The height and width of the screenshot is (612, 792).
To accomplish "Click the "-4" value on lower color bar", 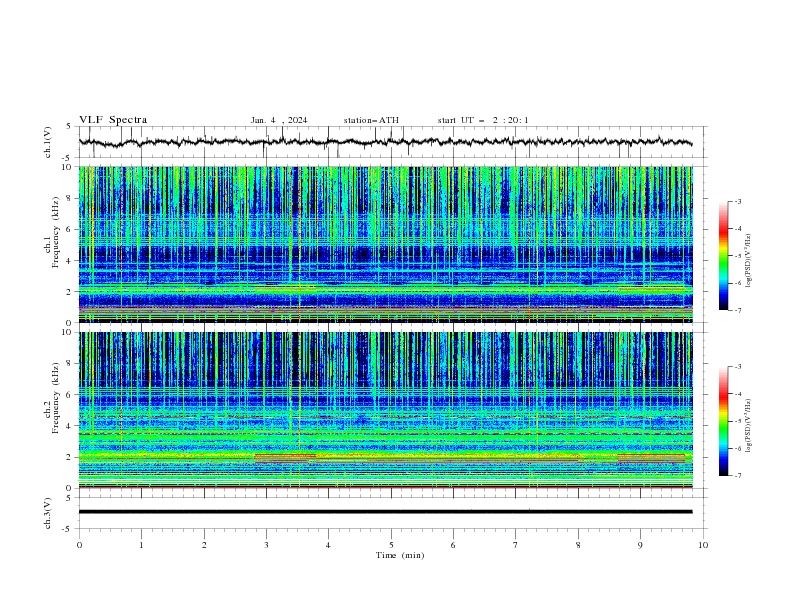I will pyautogui.click(x=737, y=394).
